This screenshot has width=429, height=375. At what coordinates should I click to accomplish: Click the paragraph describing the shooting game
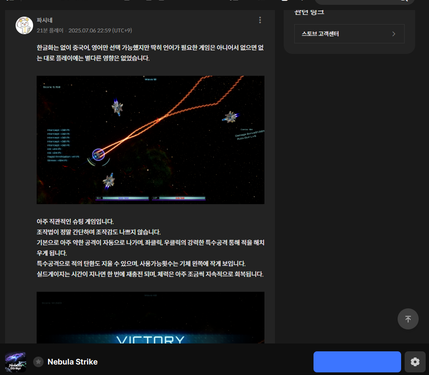[x=150, y=248]
